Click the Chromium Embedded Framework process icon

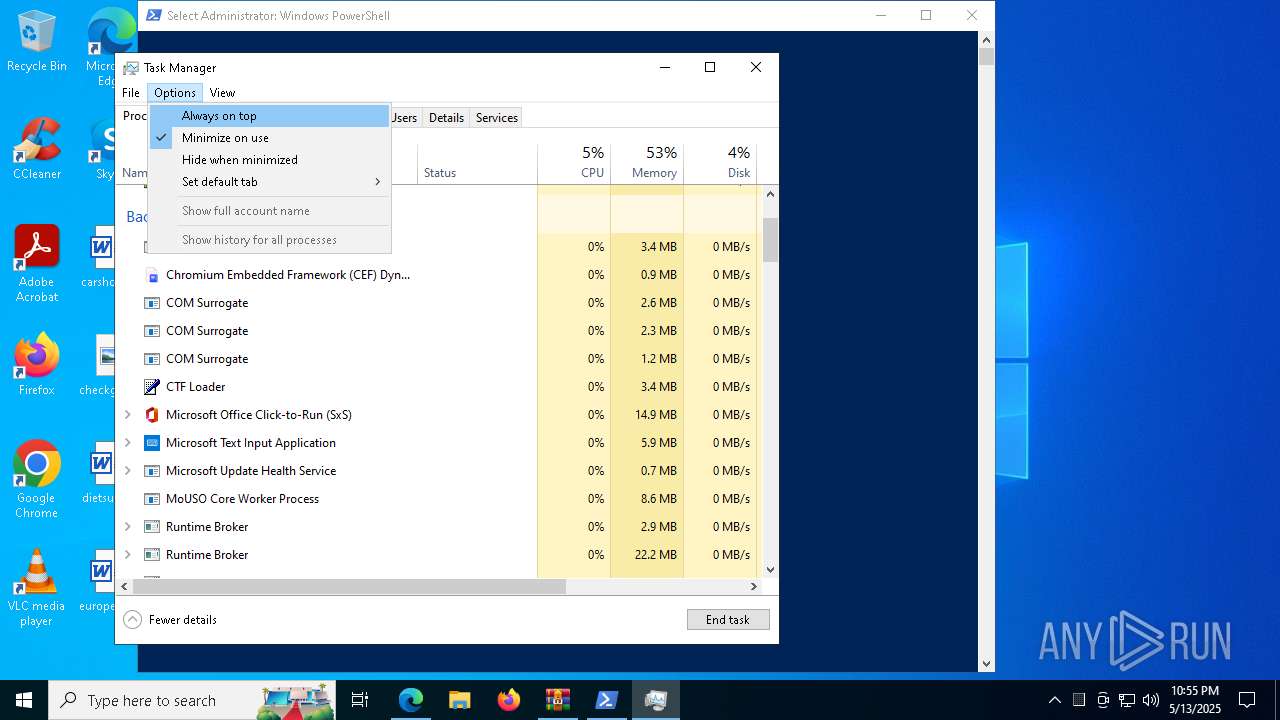152,275
